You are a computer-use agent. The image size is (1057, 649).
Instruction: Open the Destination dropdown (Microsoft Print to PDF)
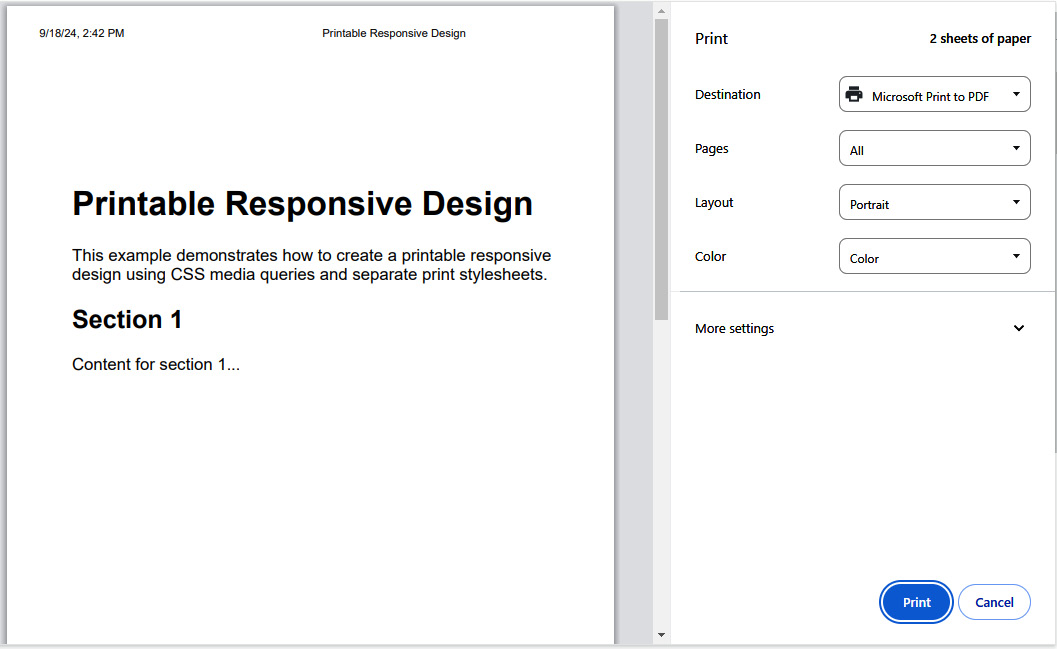934,94
